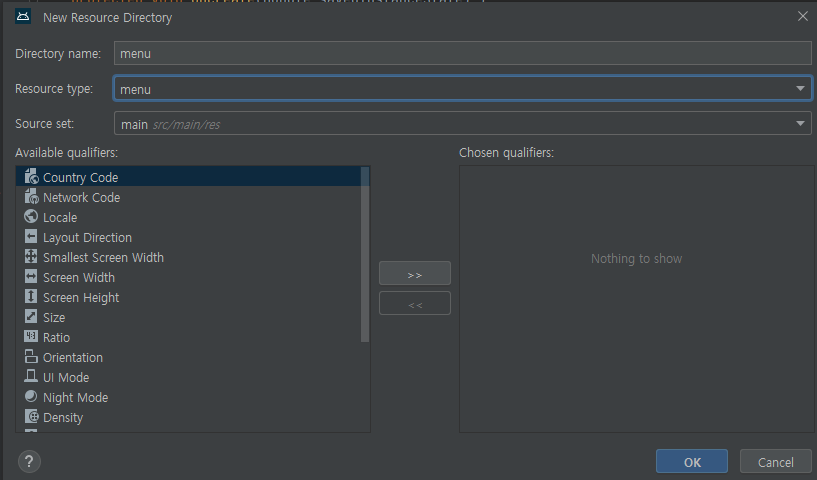Focus the Directory name input field
817x480 pixels.
(x=463, y=53)
